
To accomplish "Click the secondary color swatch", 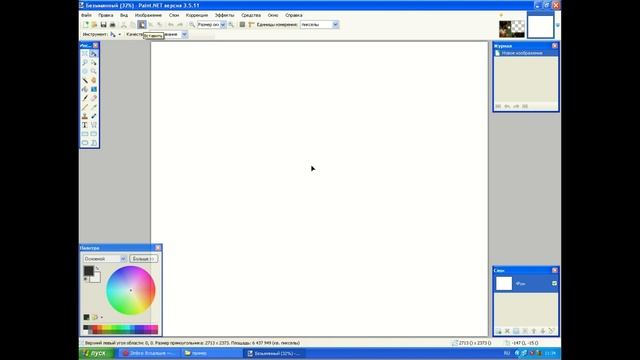I will (96, 278).
